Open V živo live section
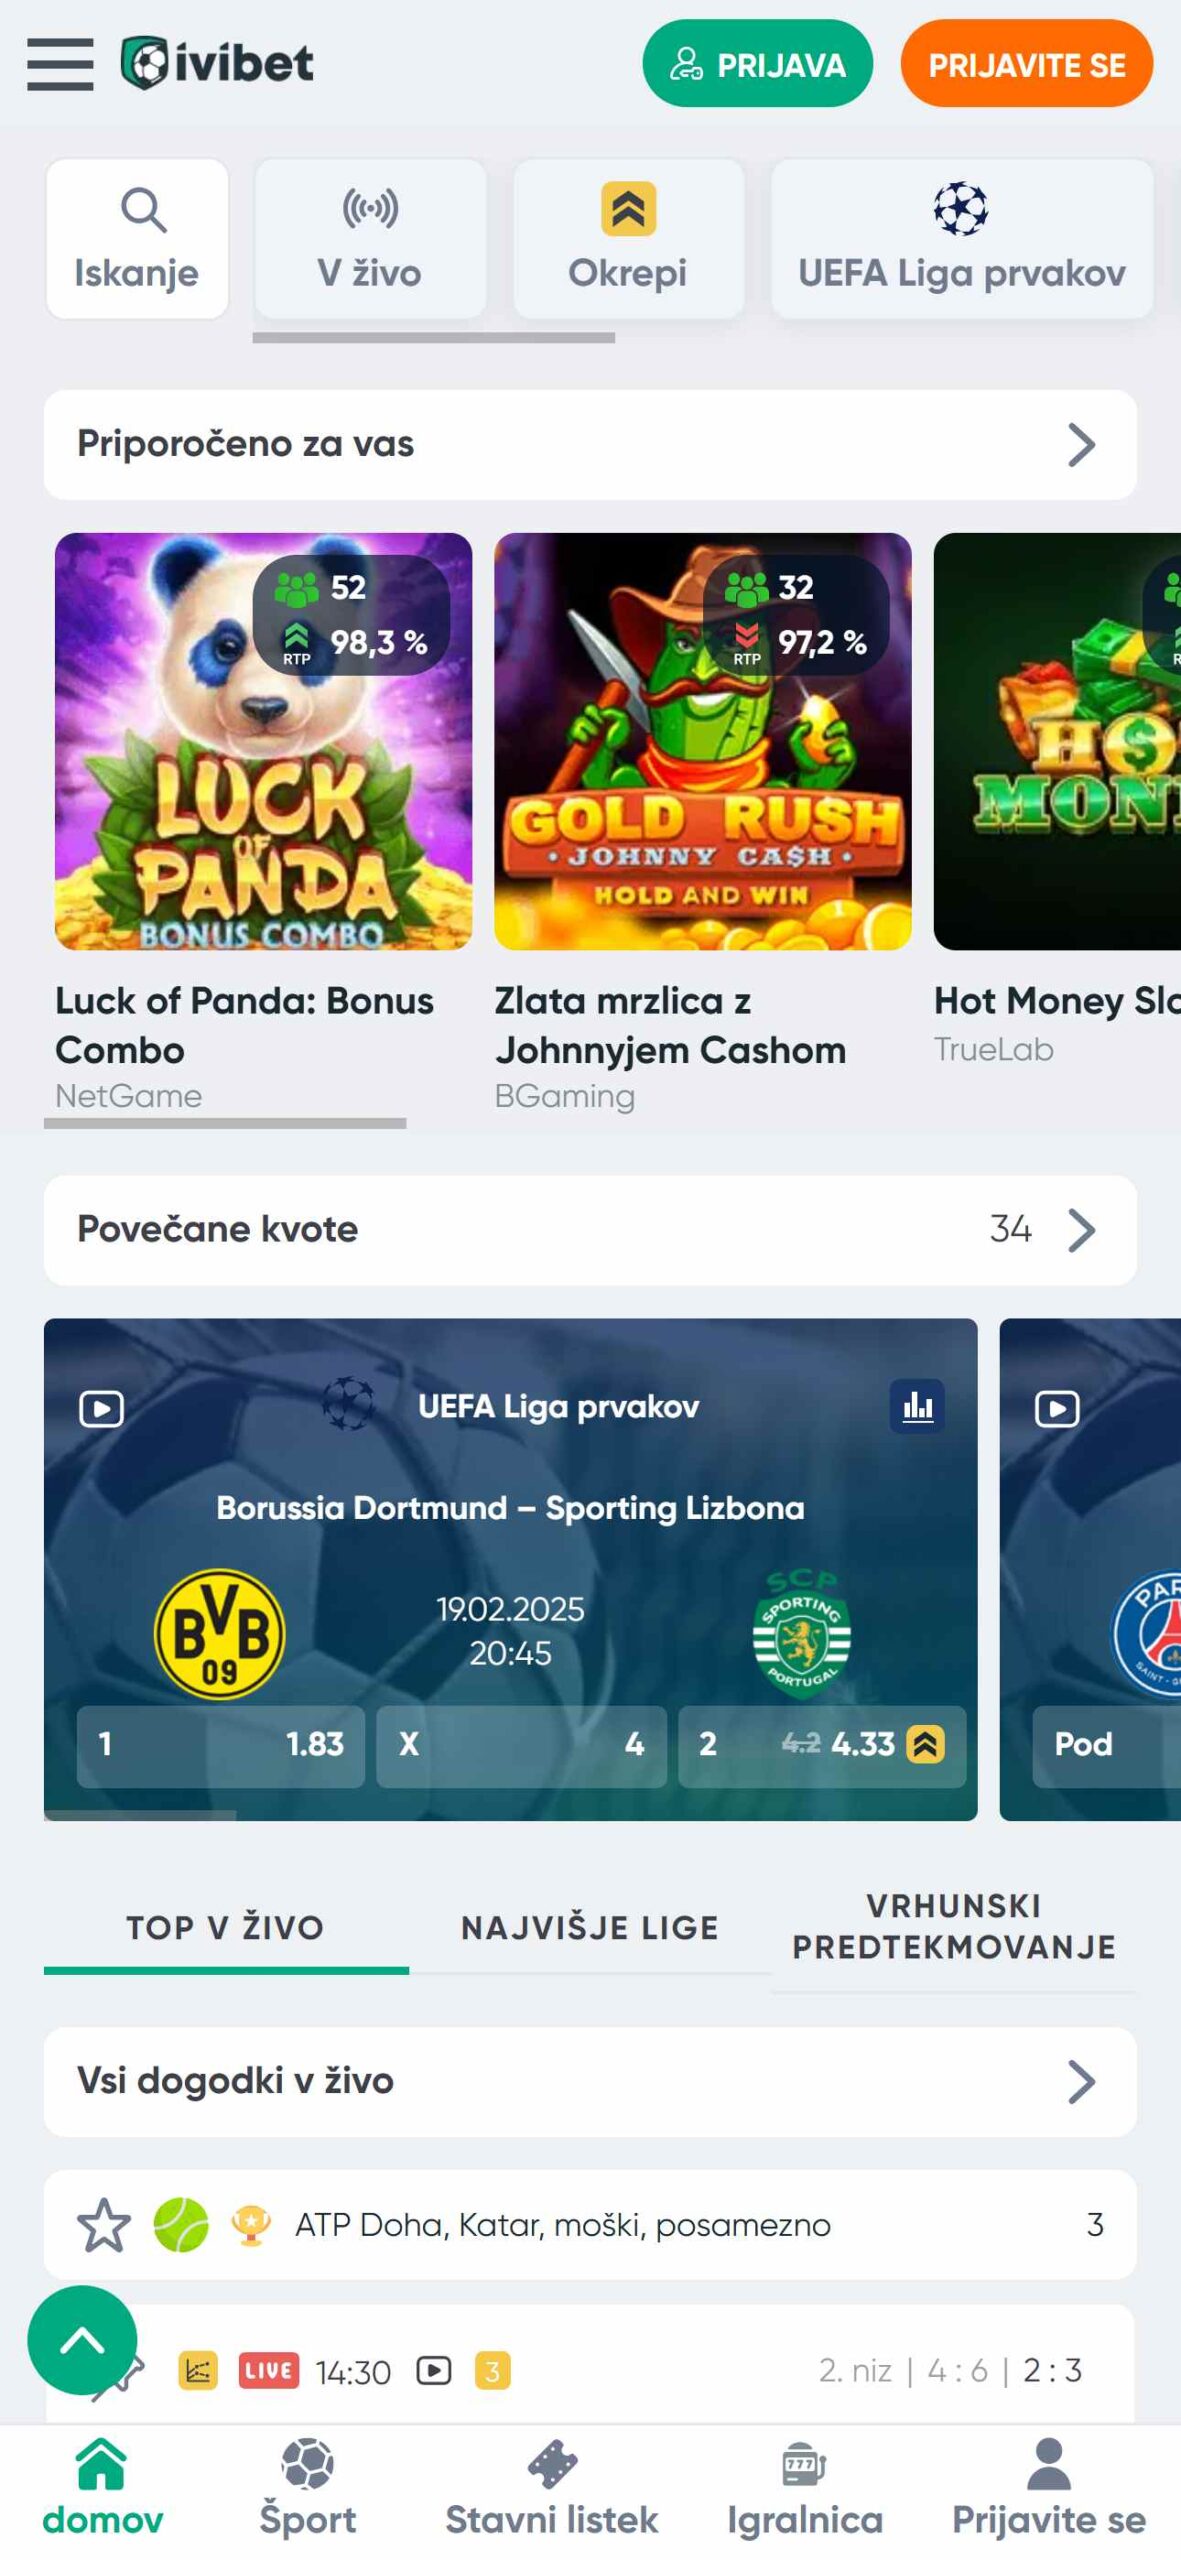 click(370, 239)
